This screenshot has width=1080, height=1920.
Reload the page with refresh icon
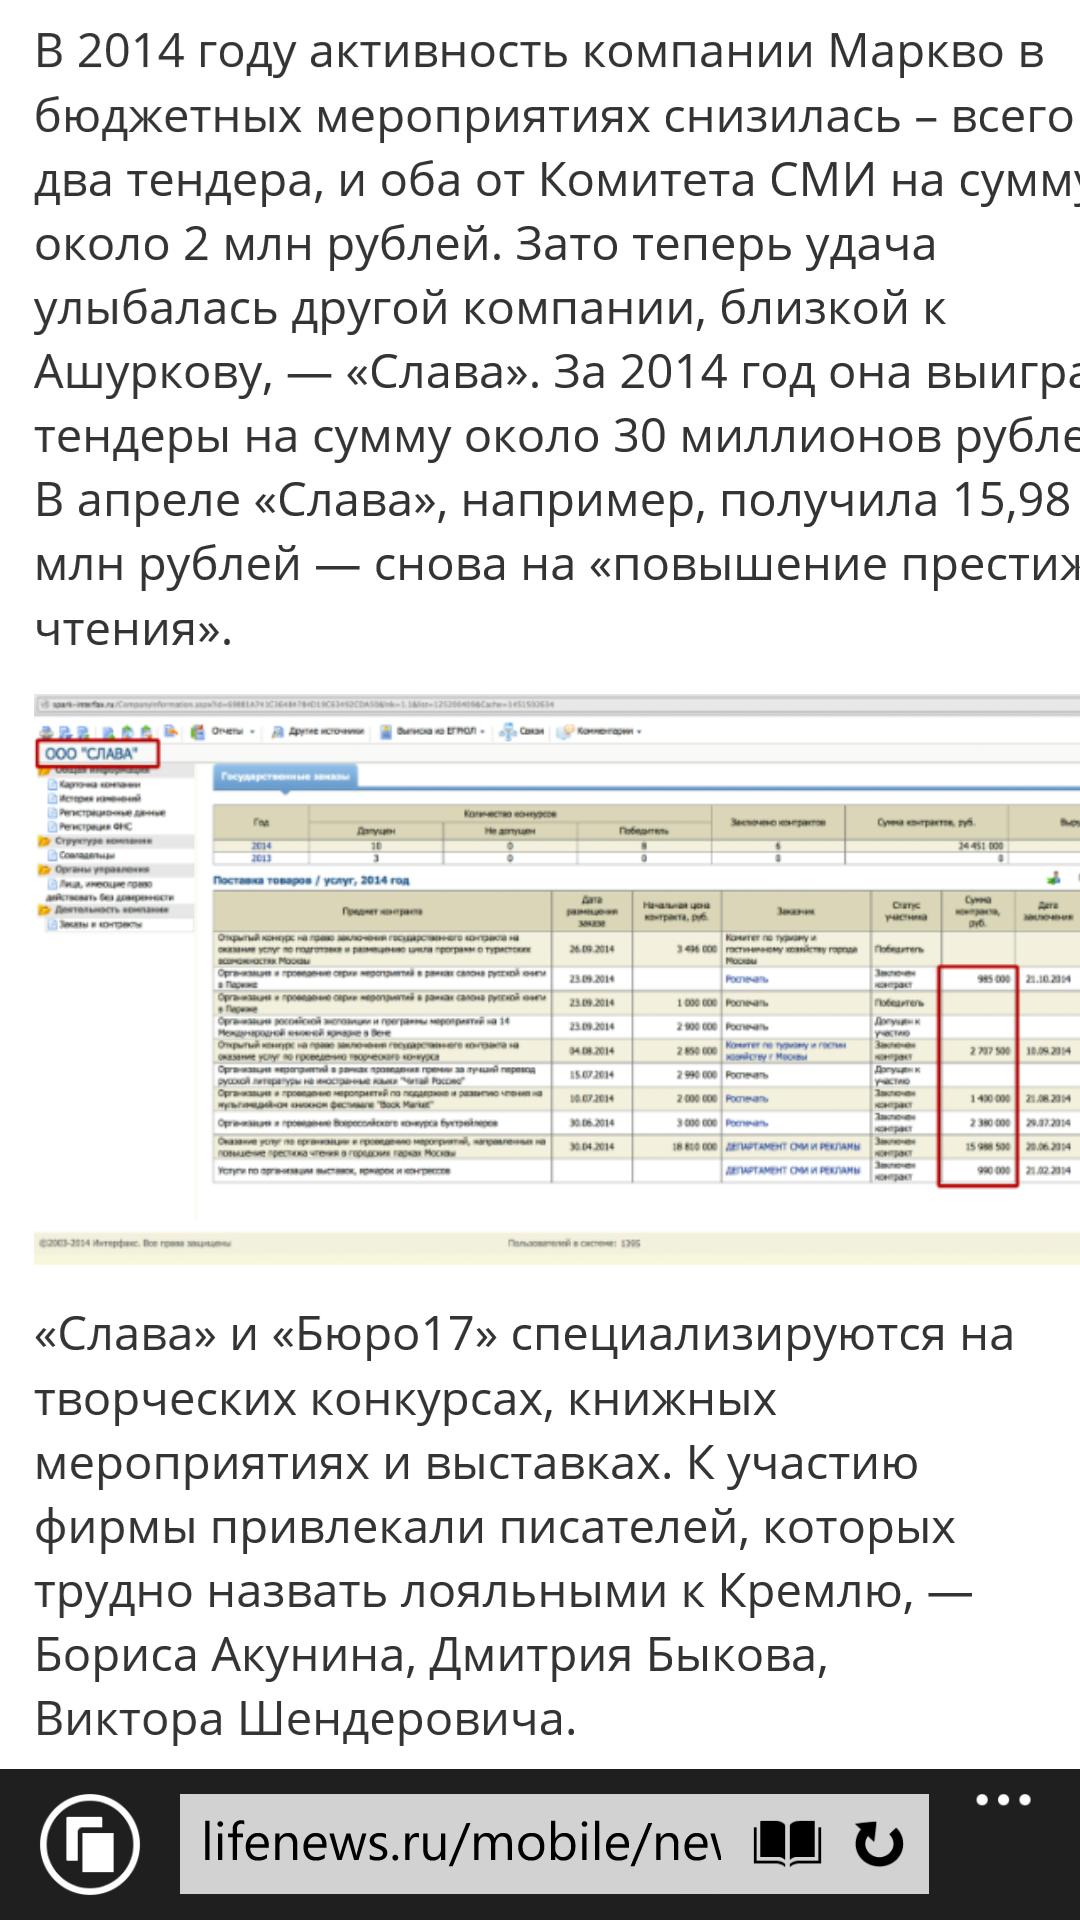[x=879, y=1843]
